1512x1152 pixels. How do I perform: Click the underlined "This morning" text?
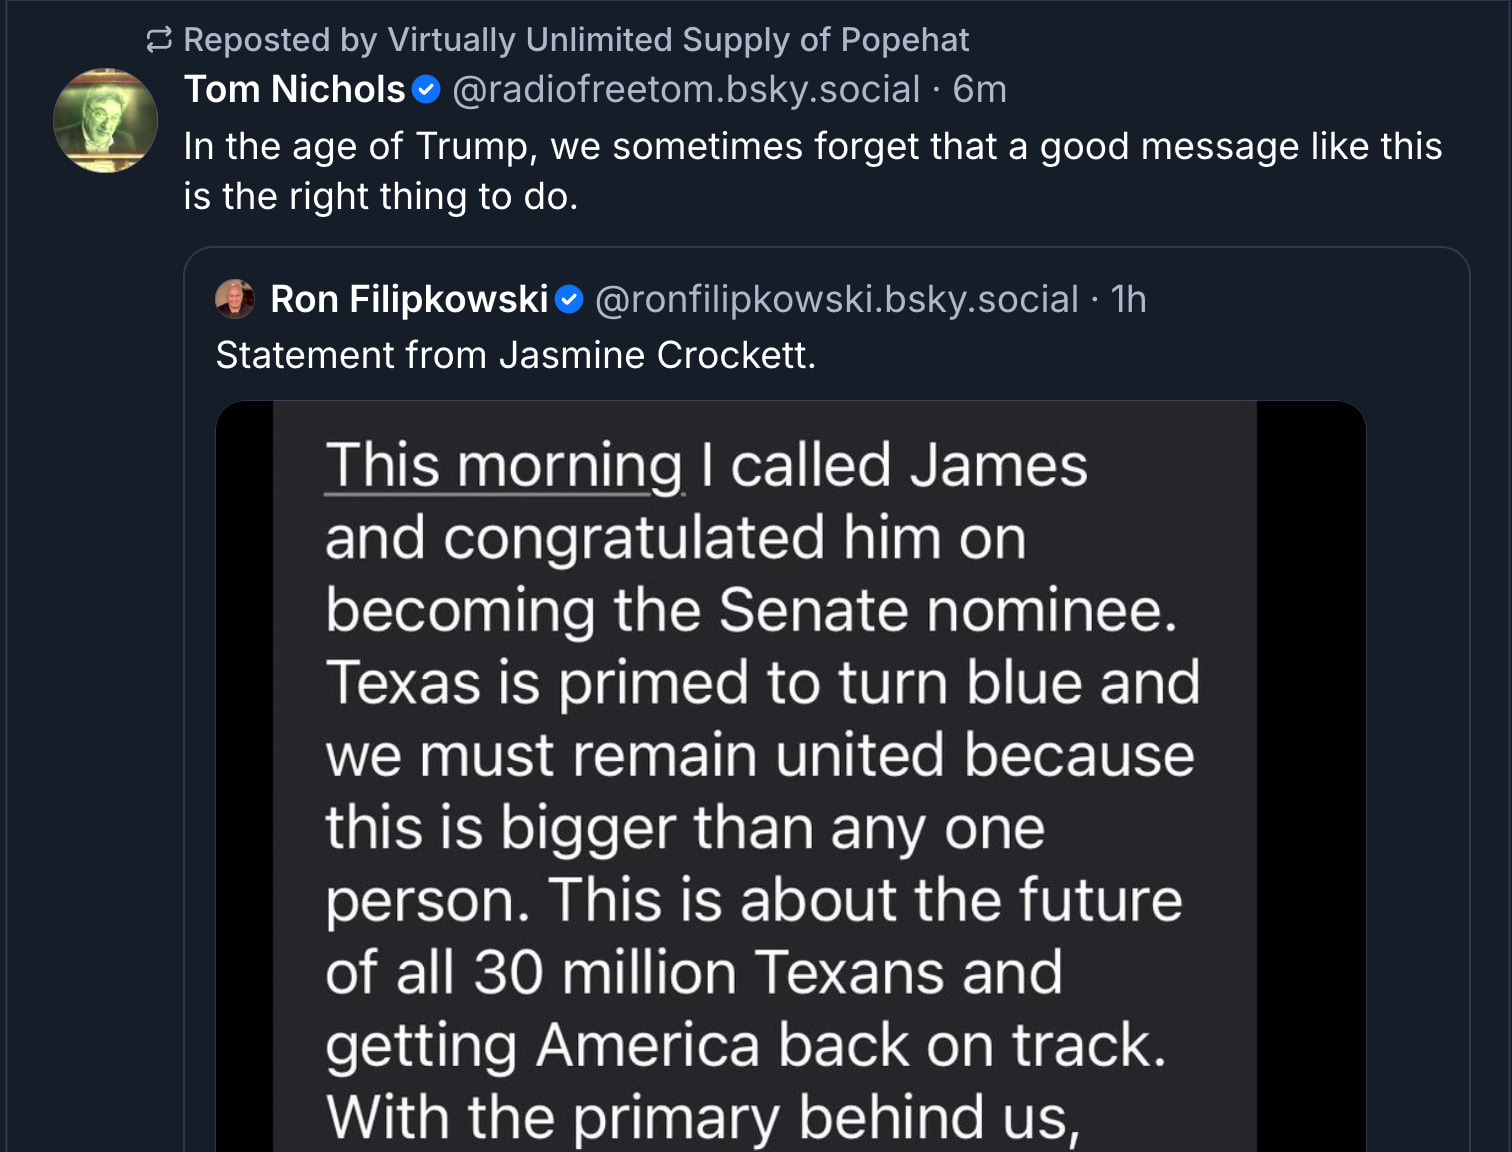point(504,466)
